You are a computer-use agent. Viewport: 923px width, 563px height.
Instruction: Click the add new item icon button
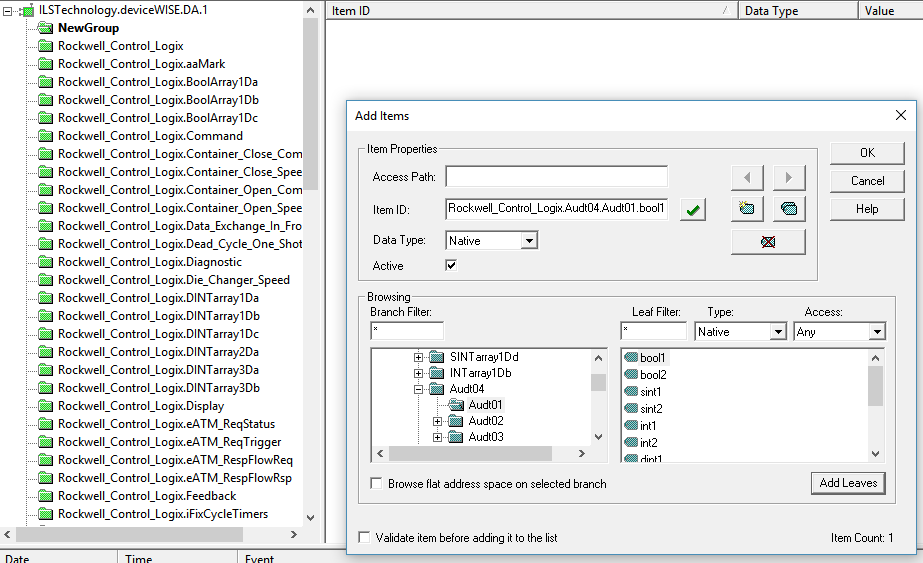point(747,209)
